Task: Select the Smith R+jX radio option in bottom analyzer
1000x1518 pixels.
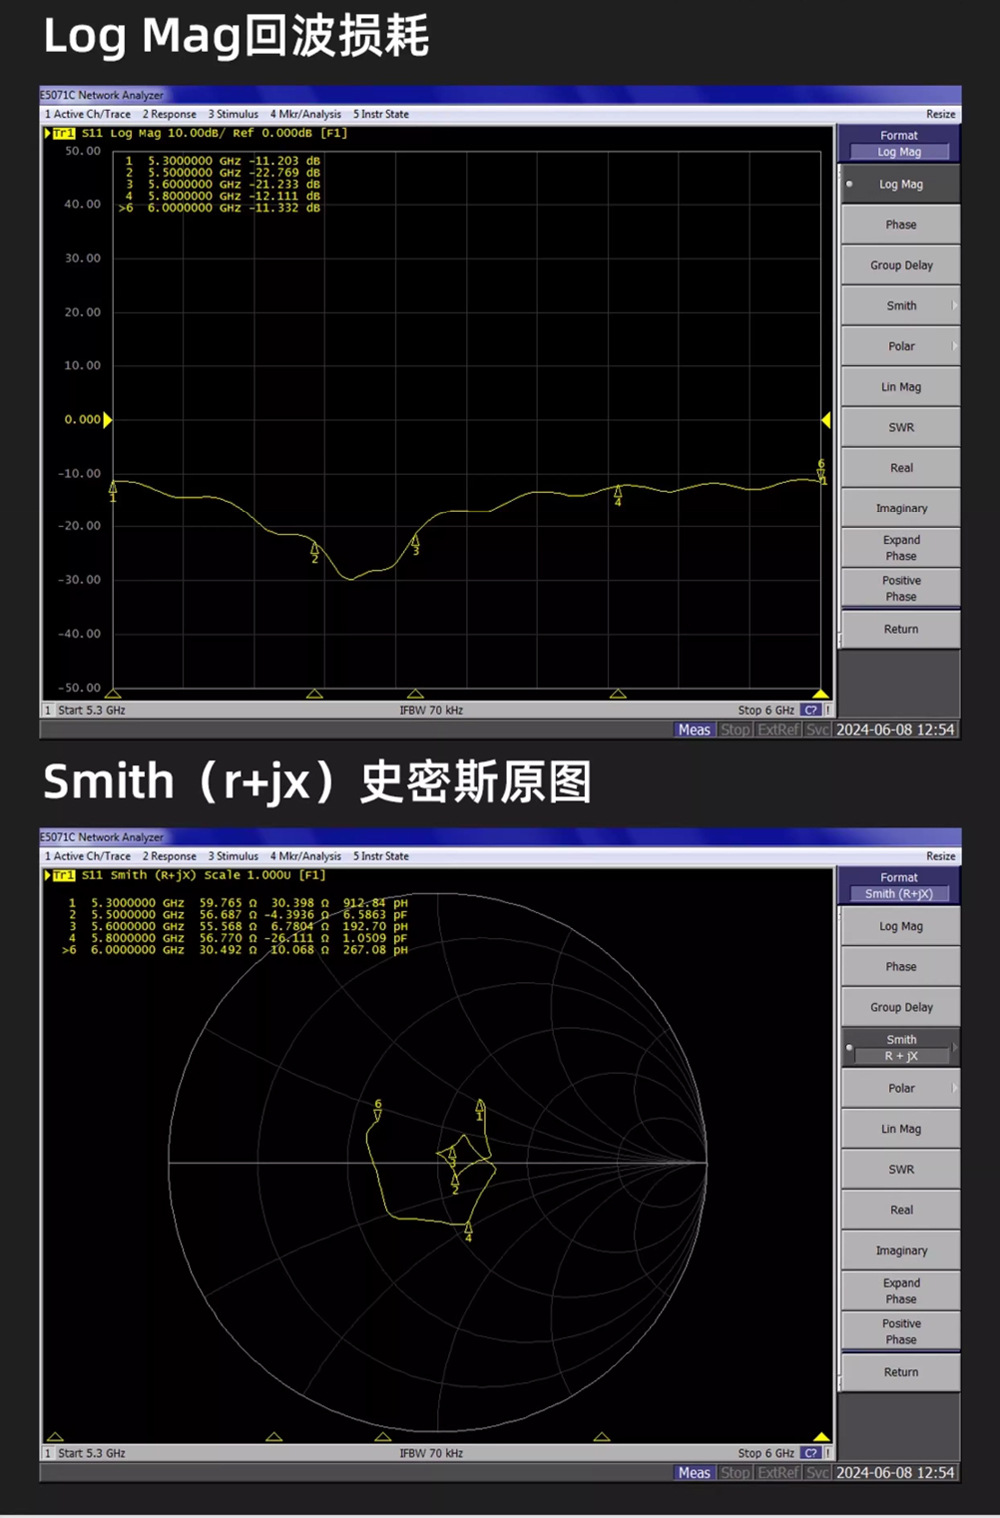Action: [900, 1048]
